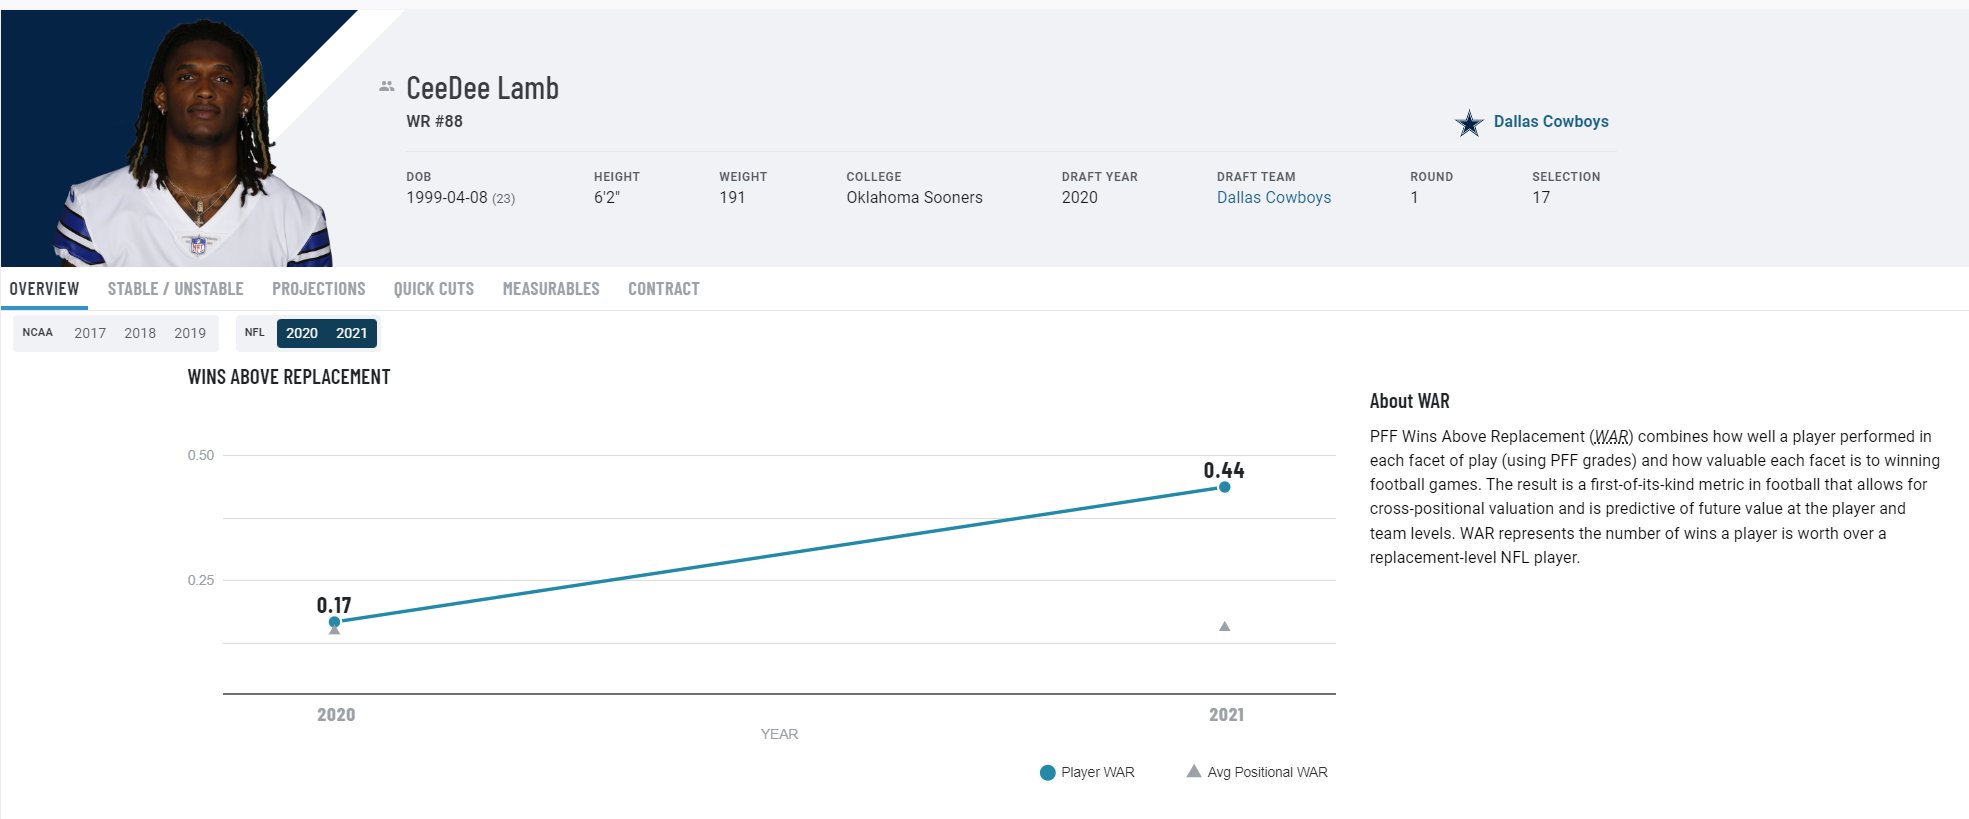Select the NCAA 2019 season

pos(190,333)
